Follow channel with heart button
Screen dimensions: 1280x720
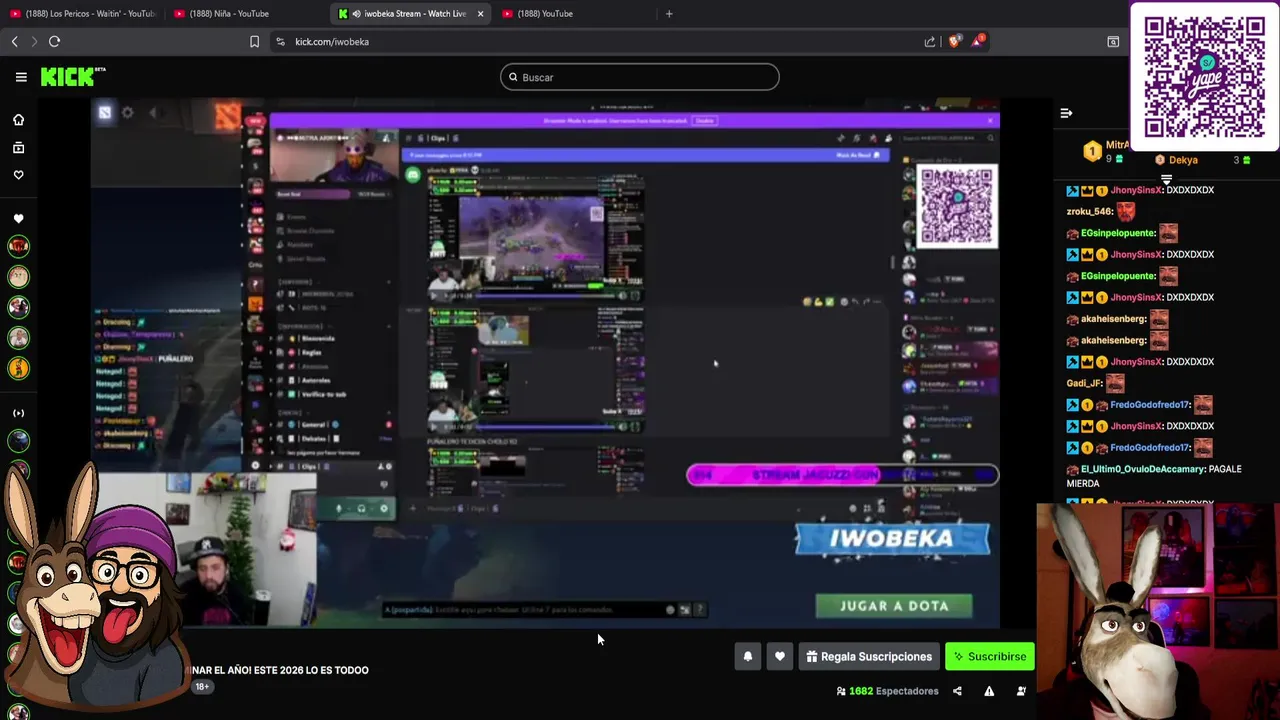(x=780, y=657)
